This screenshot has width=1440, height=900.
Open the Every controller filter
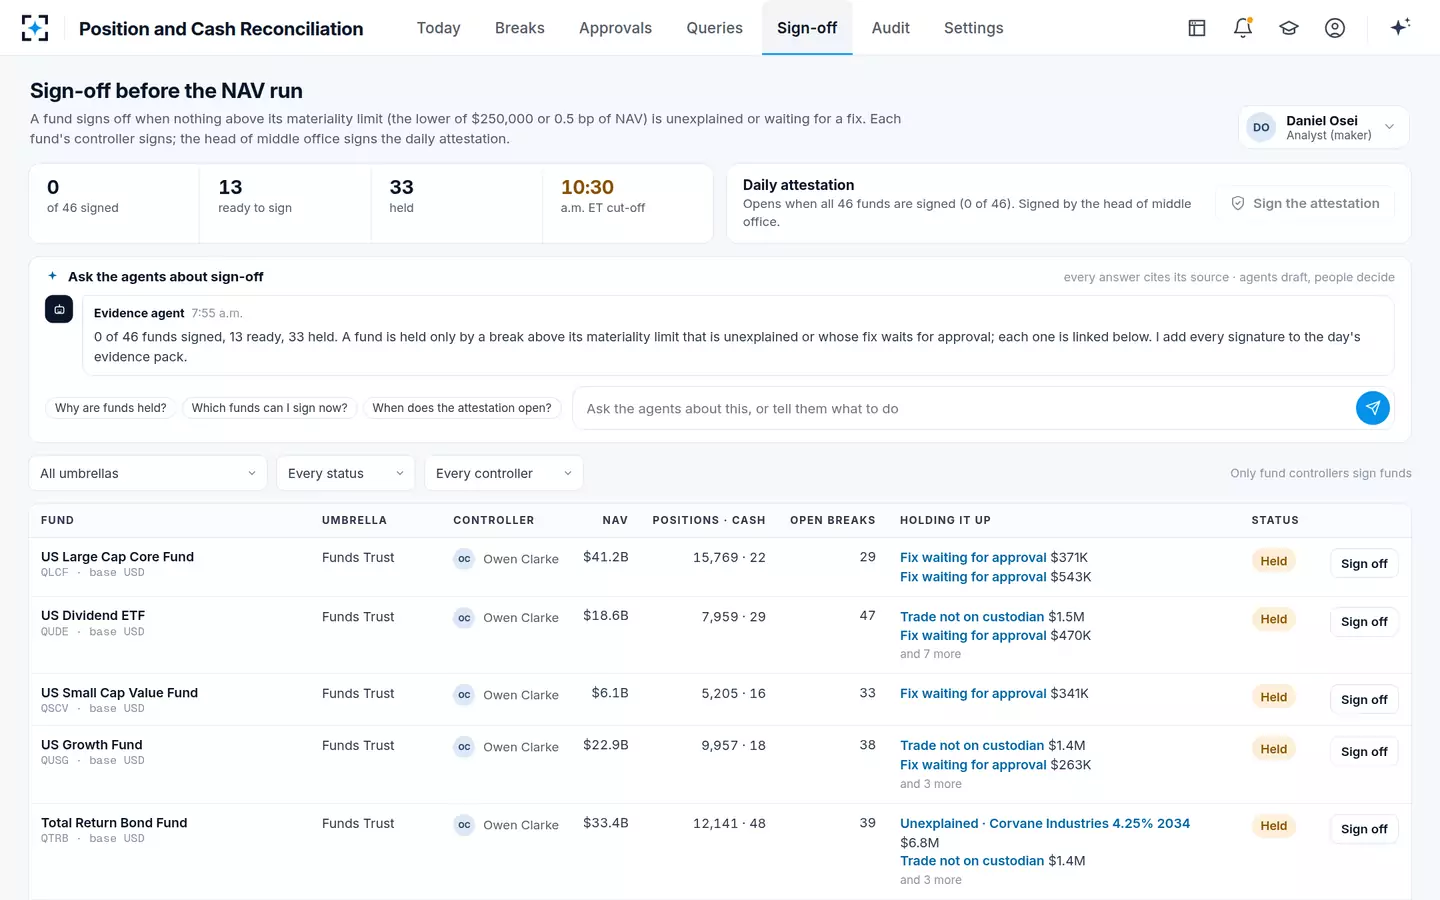[504, 473]
